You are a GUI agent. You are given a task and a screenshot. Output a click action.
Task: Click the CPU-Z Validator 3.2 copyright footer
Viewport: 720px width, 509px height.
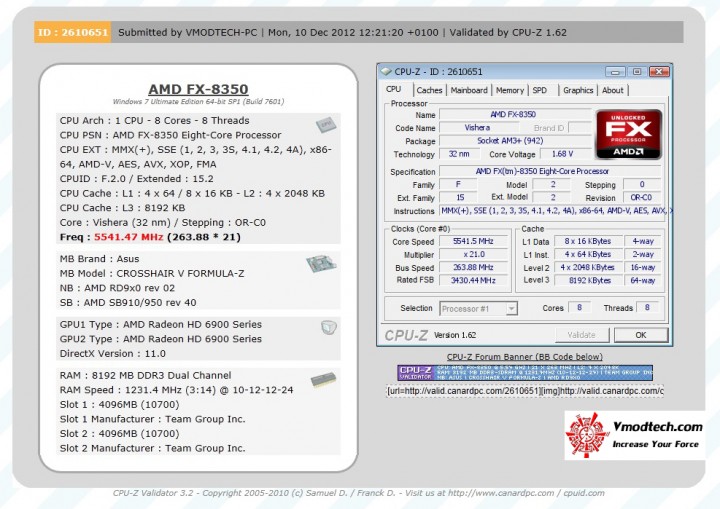[359, 493]
